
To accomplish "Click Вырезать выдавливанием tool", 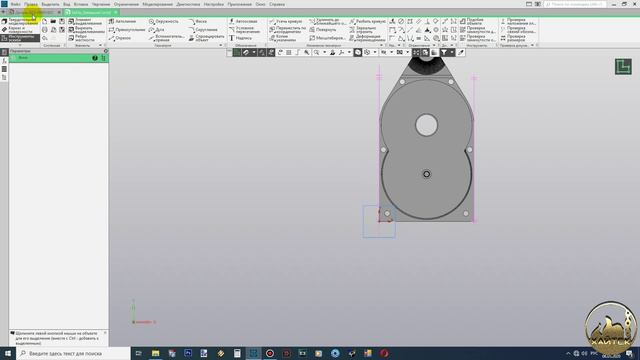I will (x=86, y=30).
